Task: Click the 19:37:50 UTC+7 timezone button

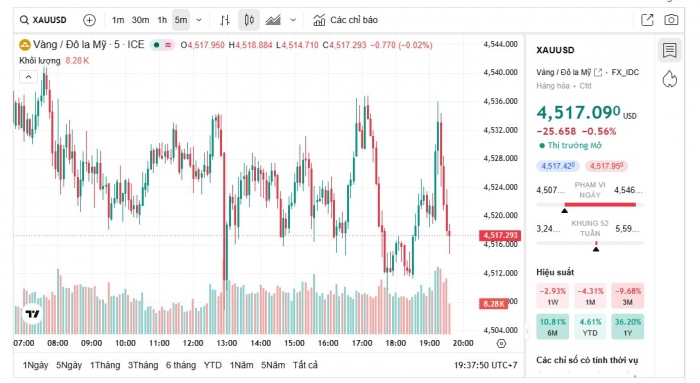Action: coord(486,365)
